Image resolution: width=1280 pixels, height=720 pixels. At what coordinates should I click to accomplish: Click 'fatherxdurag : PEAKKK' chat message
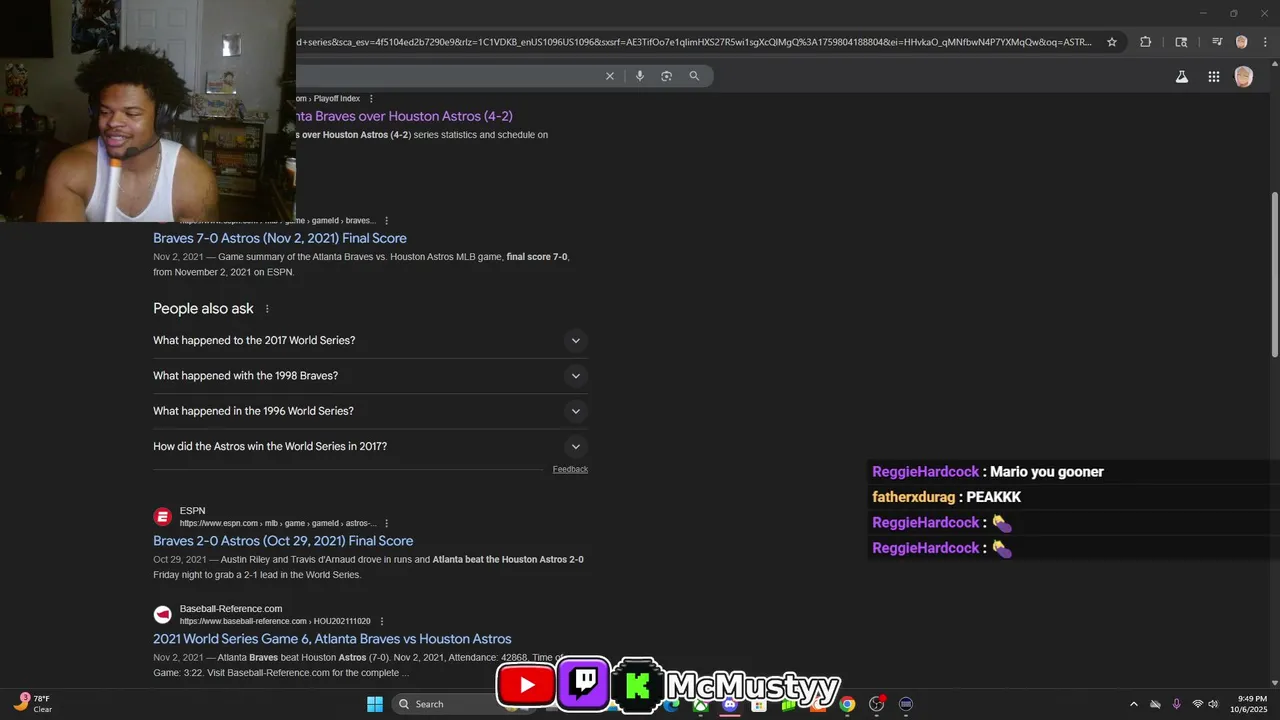[x=947, y=497]
